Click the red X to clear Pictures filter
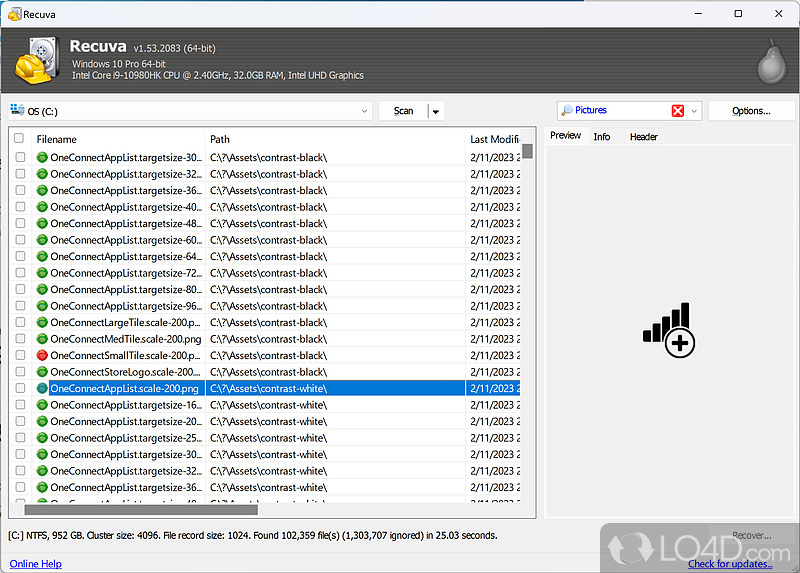This screenshot has height=573, width=800. pos(678,111)
